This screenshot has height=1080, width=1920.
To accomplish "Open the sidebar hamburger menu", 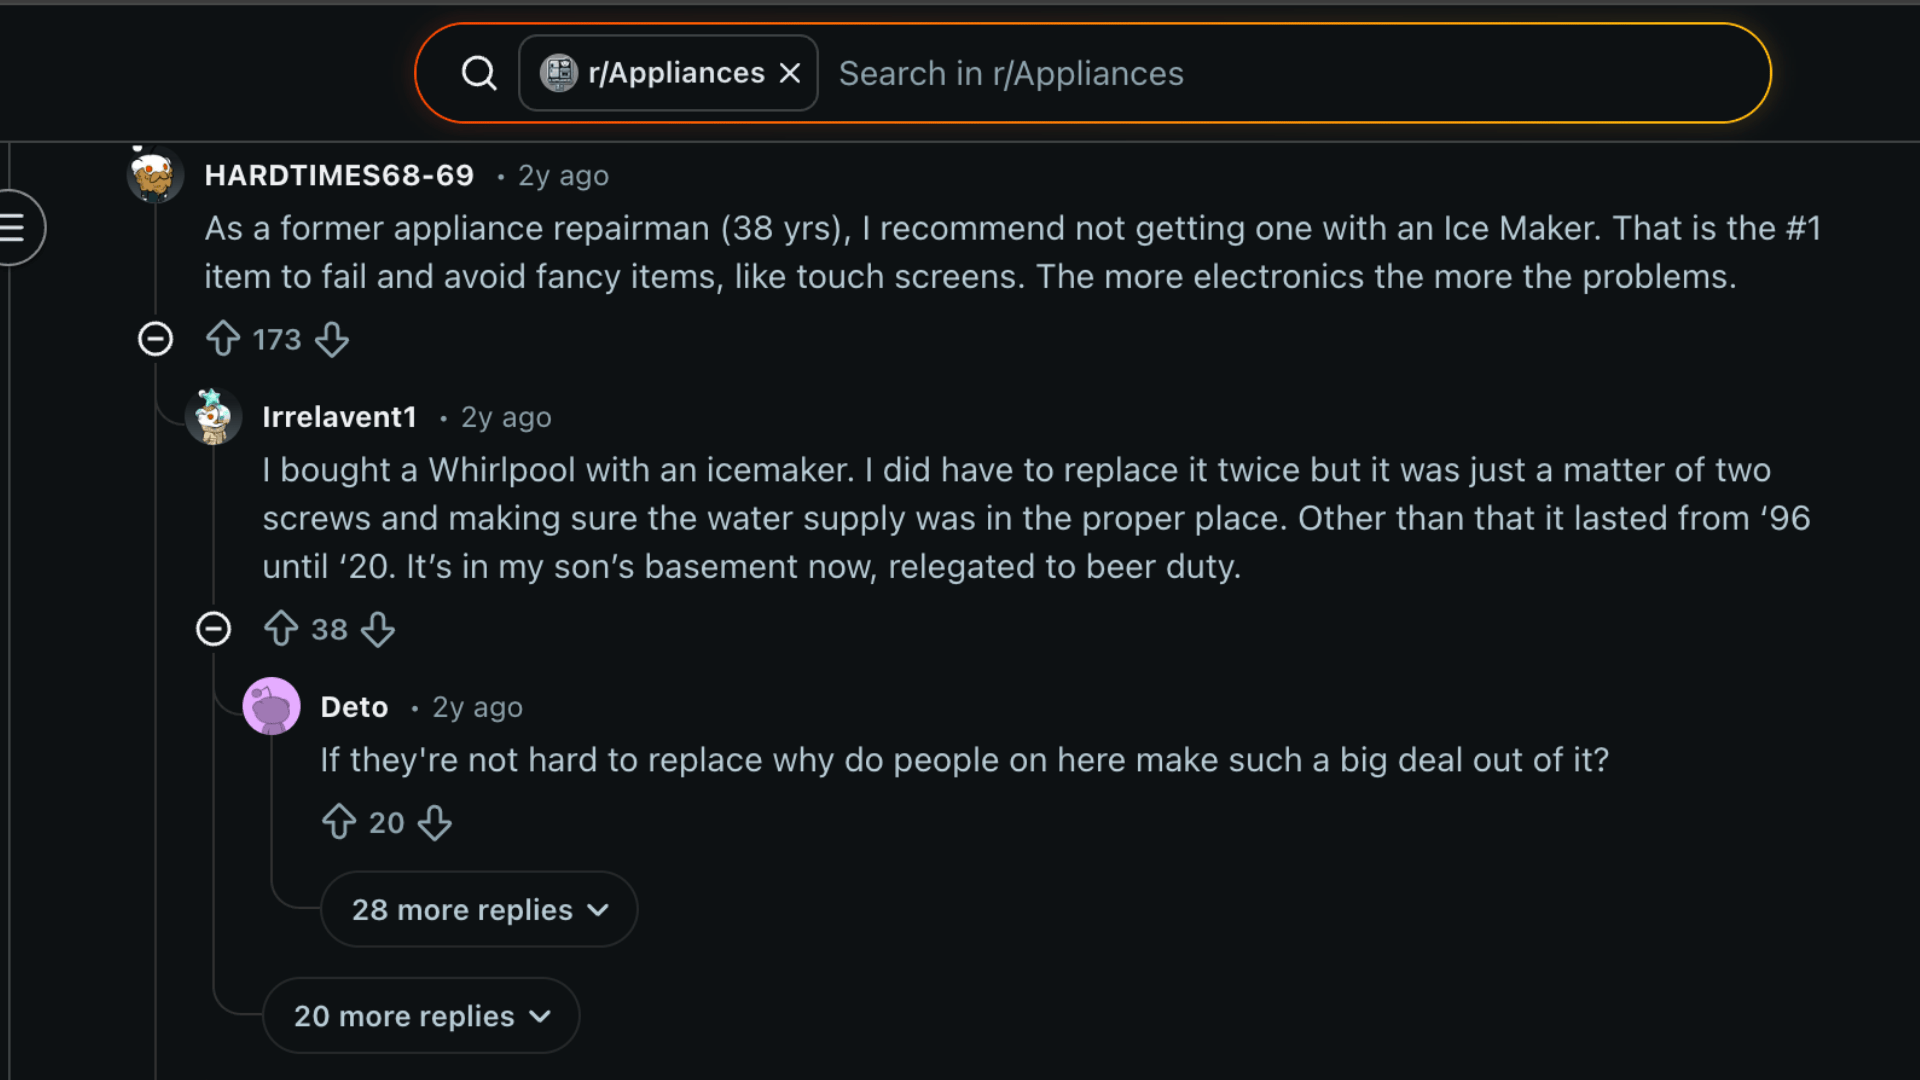I will pos(14,227).
